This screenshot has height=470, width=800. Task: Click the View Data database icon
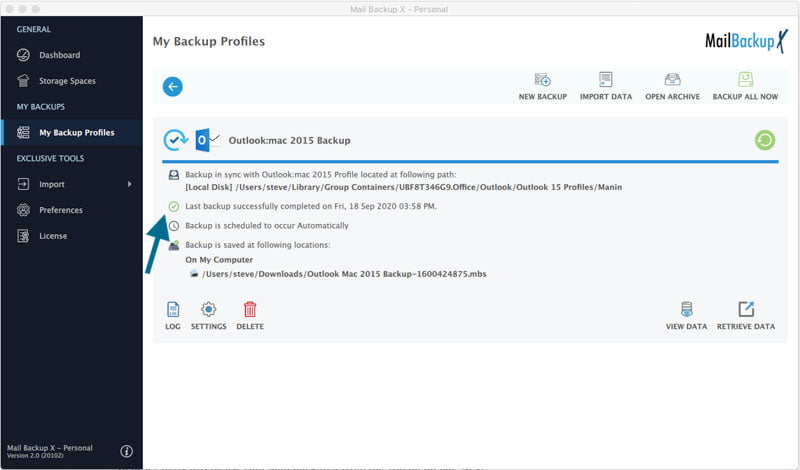(x=687, y=309)
